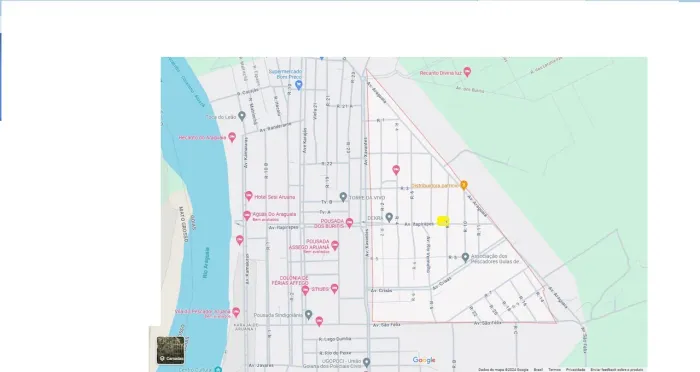Click the R. 22 street label

[x=327, y=164]
